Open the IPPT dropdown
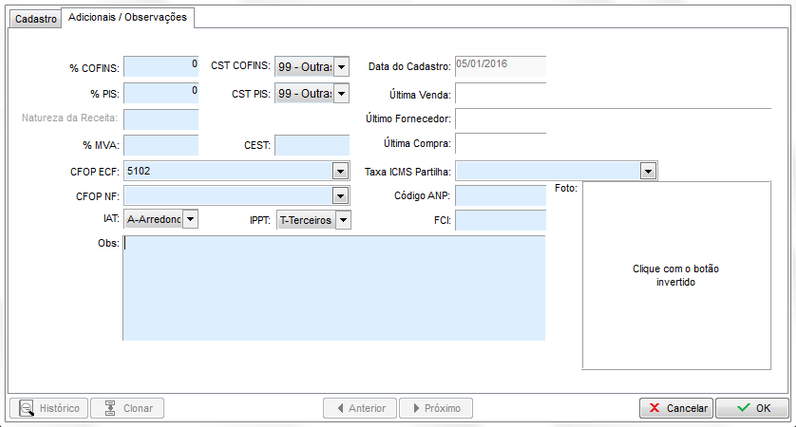The height and width of the screenshot is (427, 796). [341, 220]
